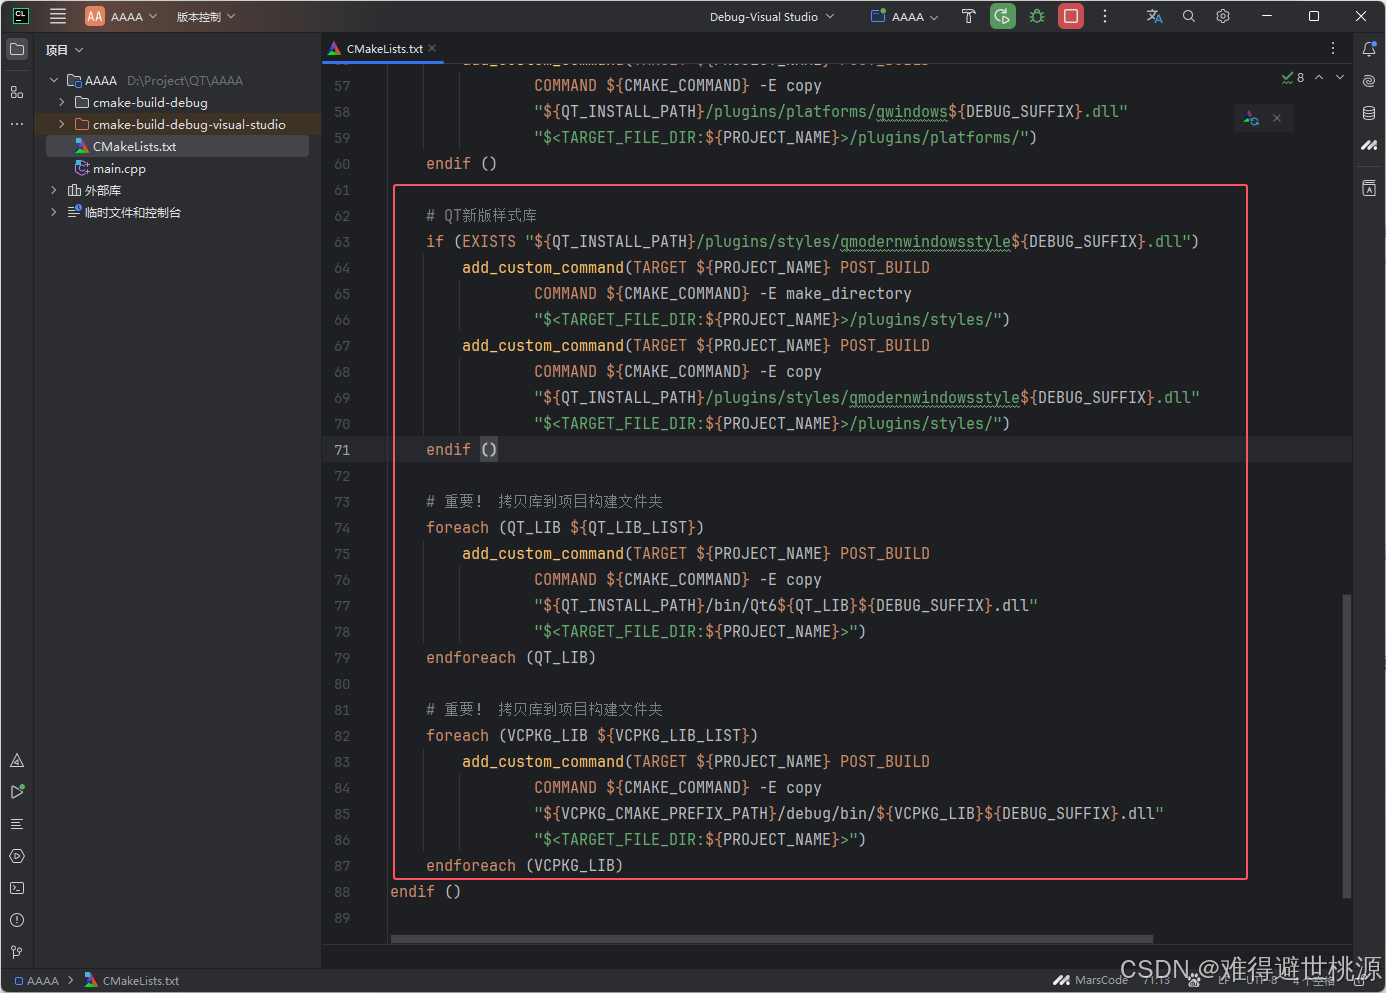Image resolution: width=1386 pixels, height=993 pixels.
Task: Open the Services tool window
Action: (17, 856)
